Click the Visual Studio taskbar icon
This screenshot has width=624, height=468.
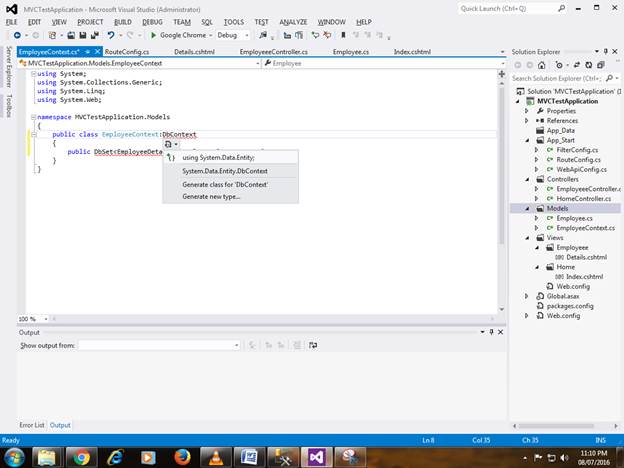318,456
